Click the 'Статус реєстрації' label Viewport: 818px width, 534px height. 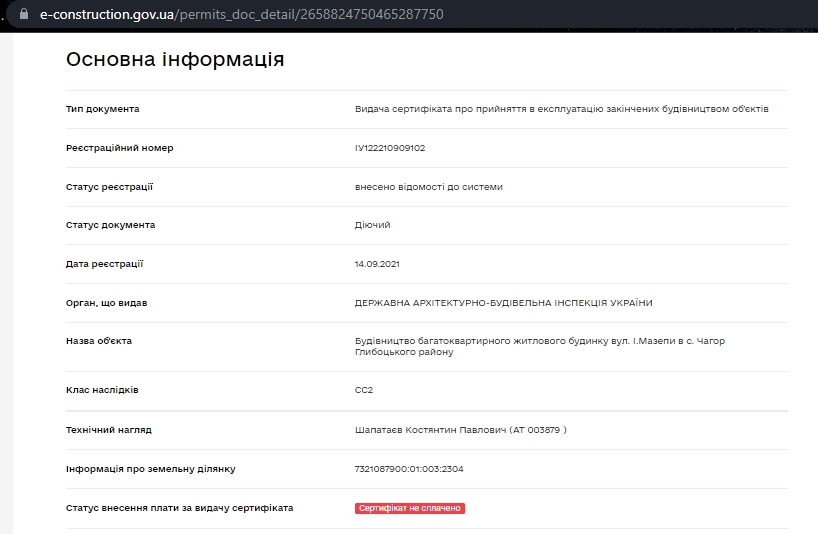click(109, 187)
